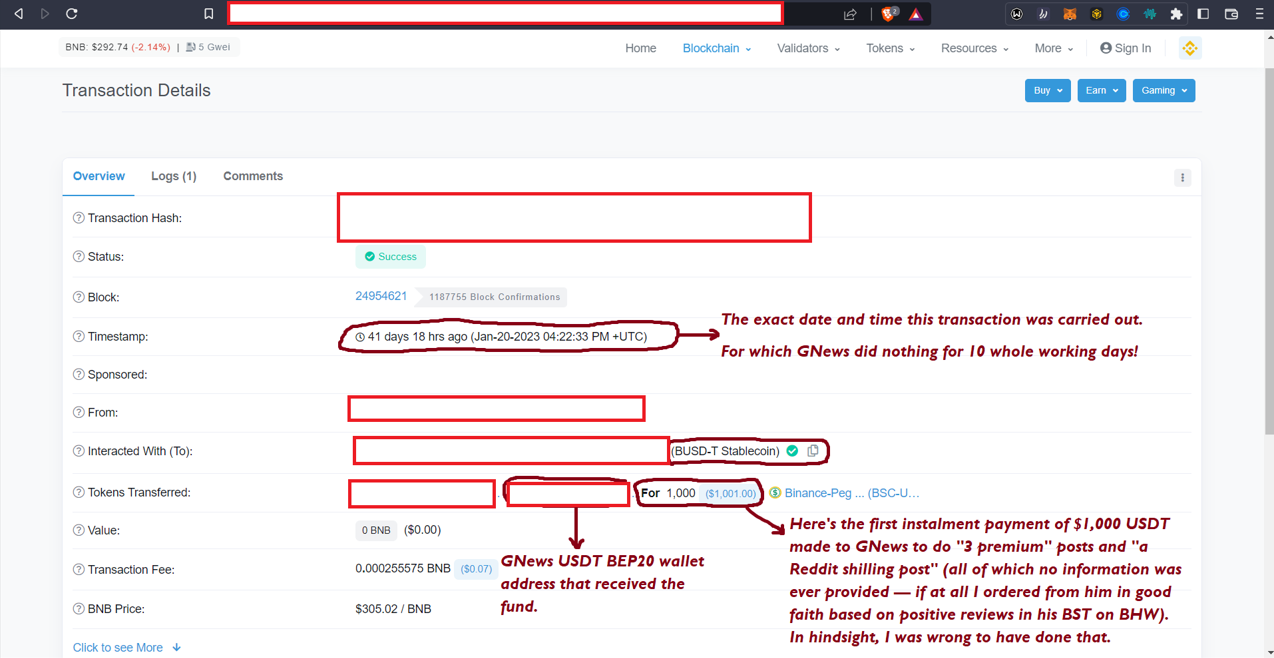The width and height of the screenshot is (1274, 658).
Task: Switch to the Comments tab
Action: [x=253, y=176]
